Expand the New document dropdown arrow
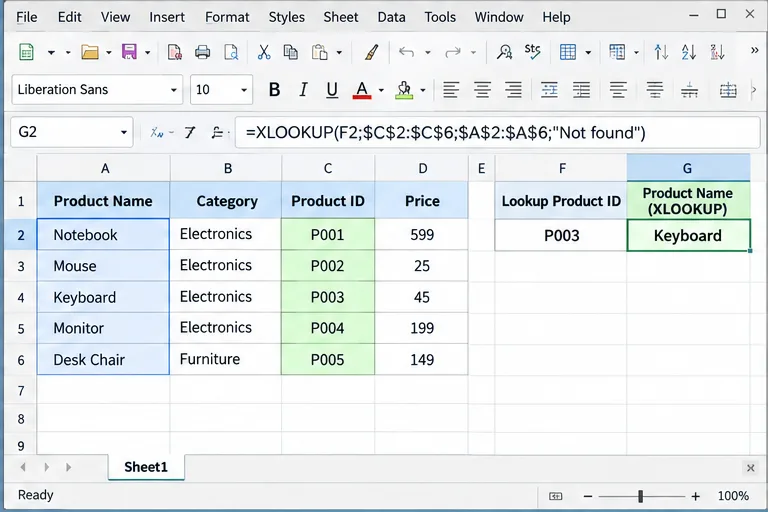The height and width of the screenshot is (512, 768). pos(51,52)
